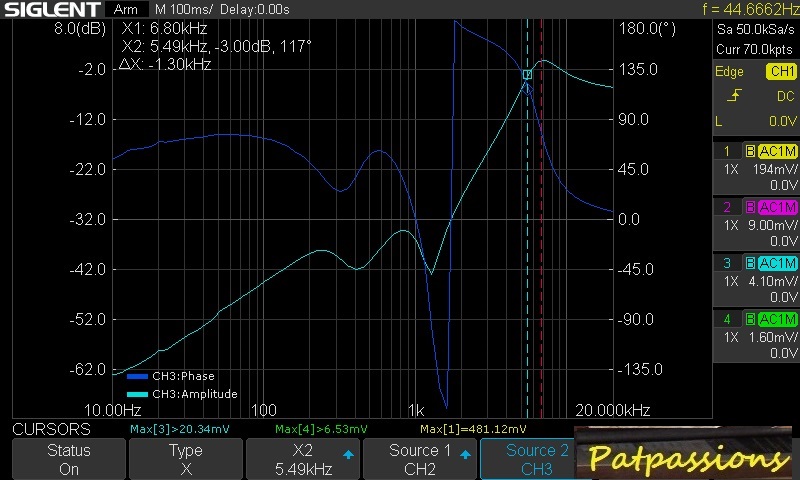Click the channel 3 cyan number indicator
Viewport: 800px width, 480px height.
[727, 263]
